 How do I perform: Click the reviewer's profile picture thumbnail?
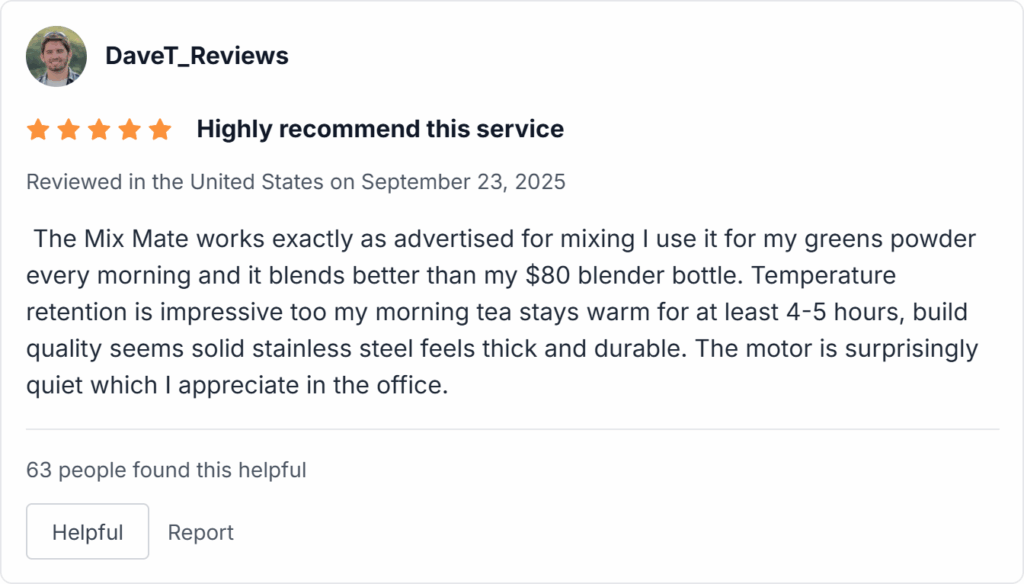pos(56,56)
